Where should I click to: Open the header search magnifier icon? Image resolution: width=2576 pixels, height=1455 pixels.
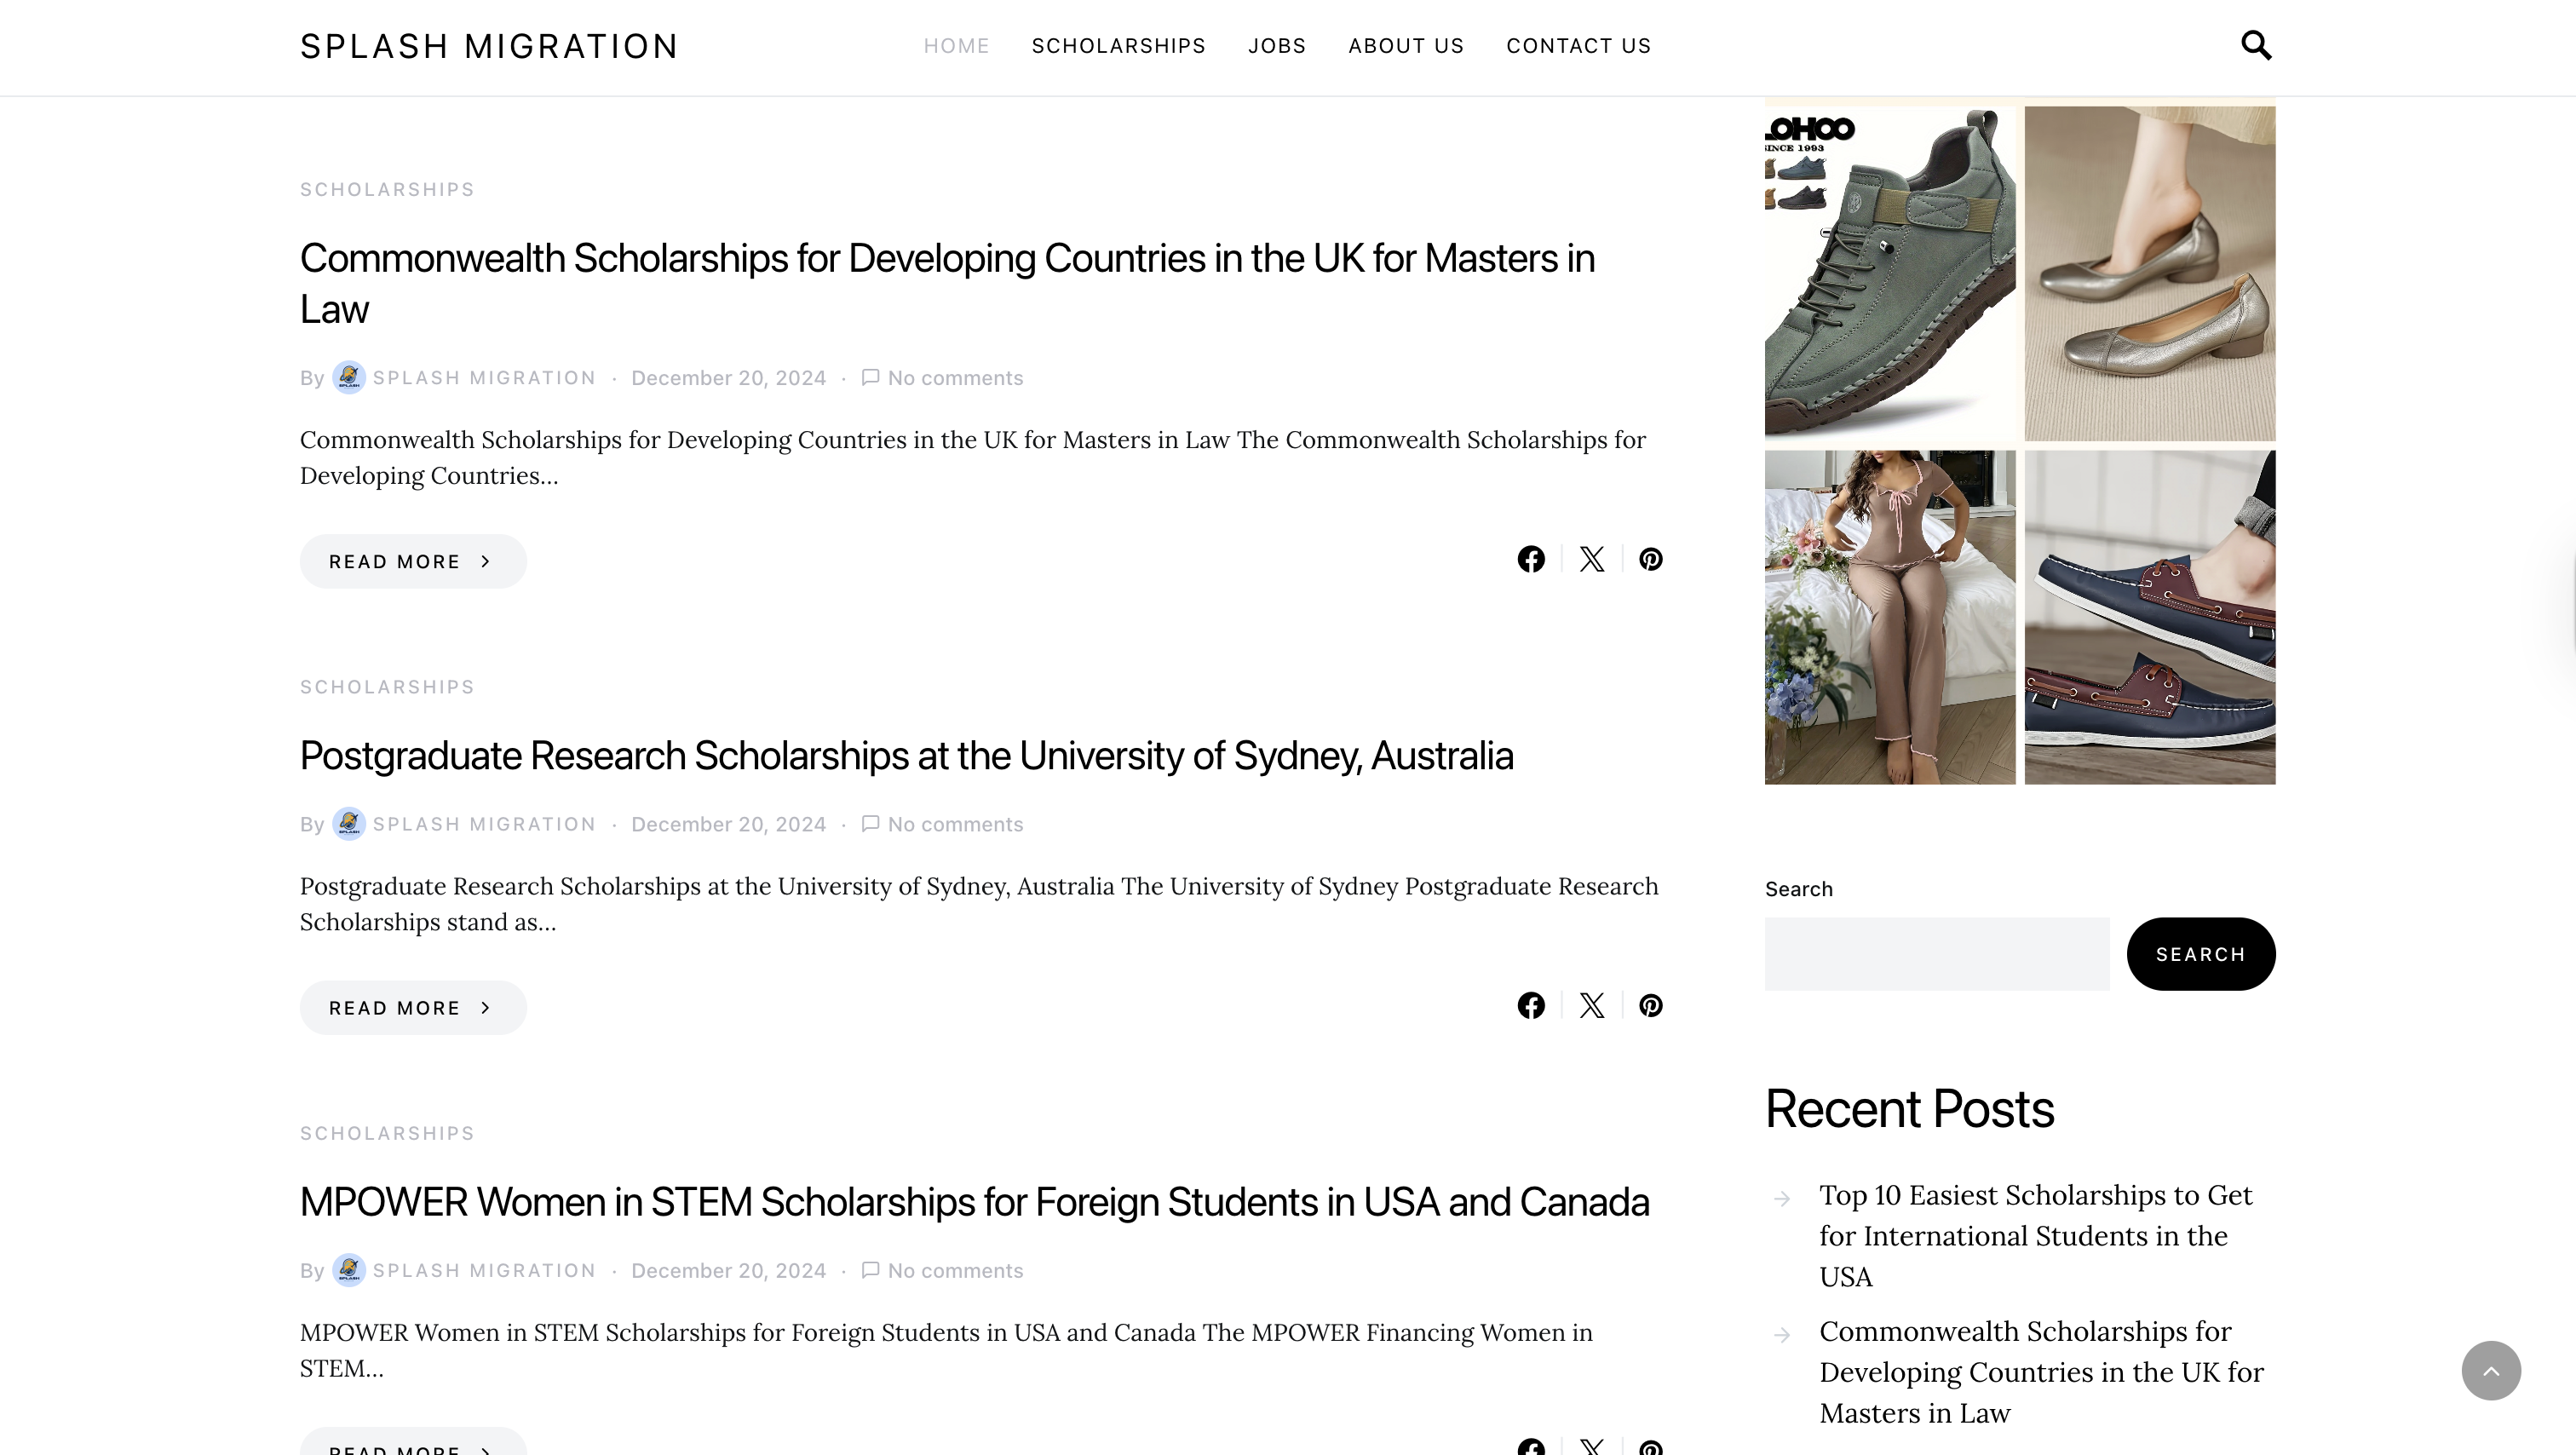tap(2255, 45)
